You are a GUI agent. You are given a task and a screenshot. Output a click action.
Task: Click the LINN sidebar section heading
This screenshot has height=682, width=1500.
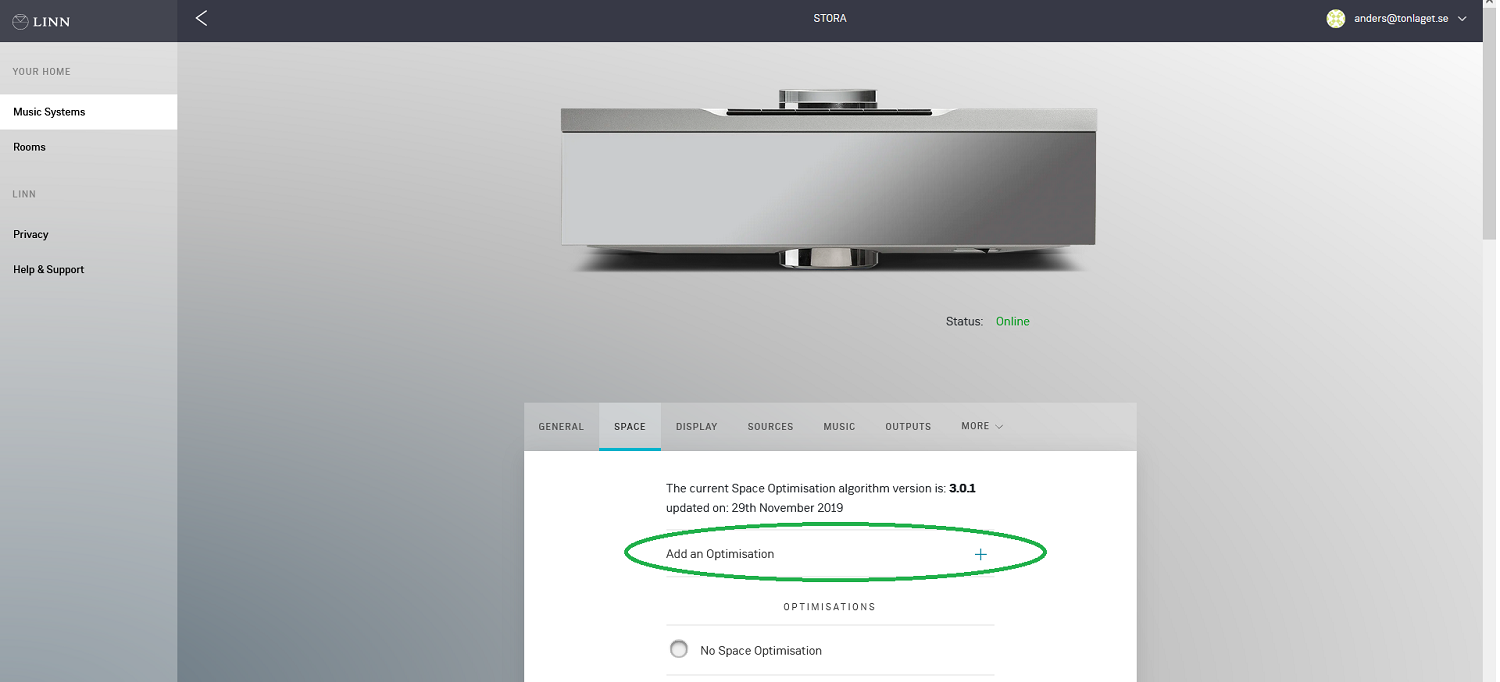[x=24, y=194]
